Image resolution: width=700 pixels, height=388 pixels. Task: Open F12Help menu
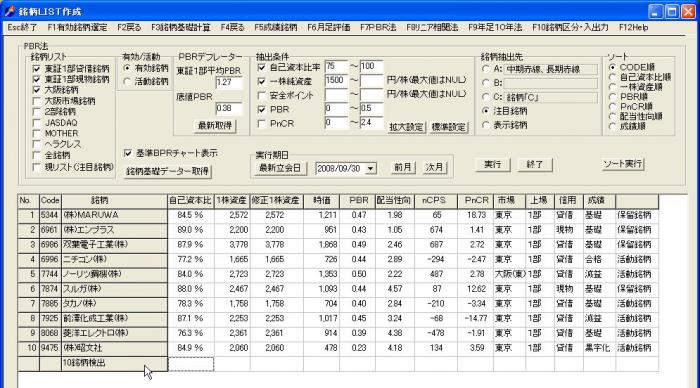tap(633, 28)
